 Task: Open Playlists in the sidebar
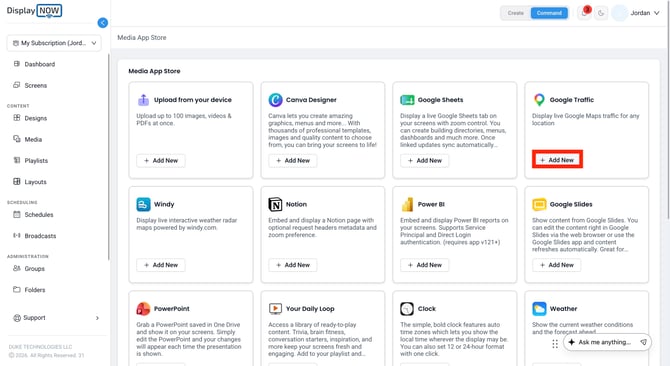tap(36, 161)
